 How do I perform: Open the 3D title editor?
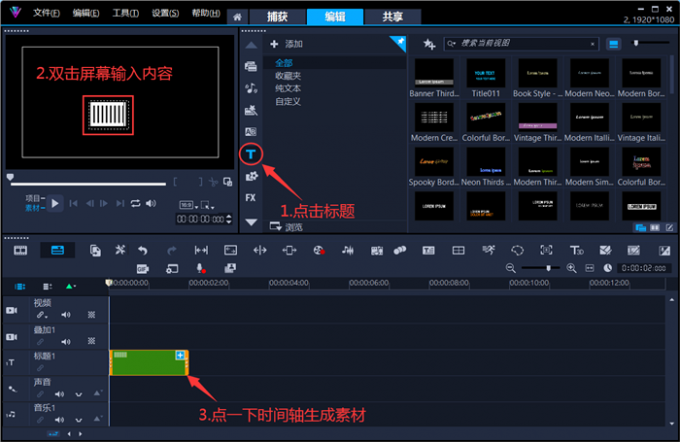[576, 250]
